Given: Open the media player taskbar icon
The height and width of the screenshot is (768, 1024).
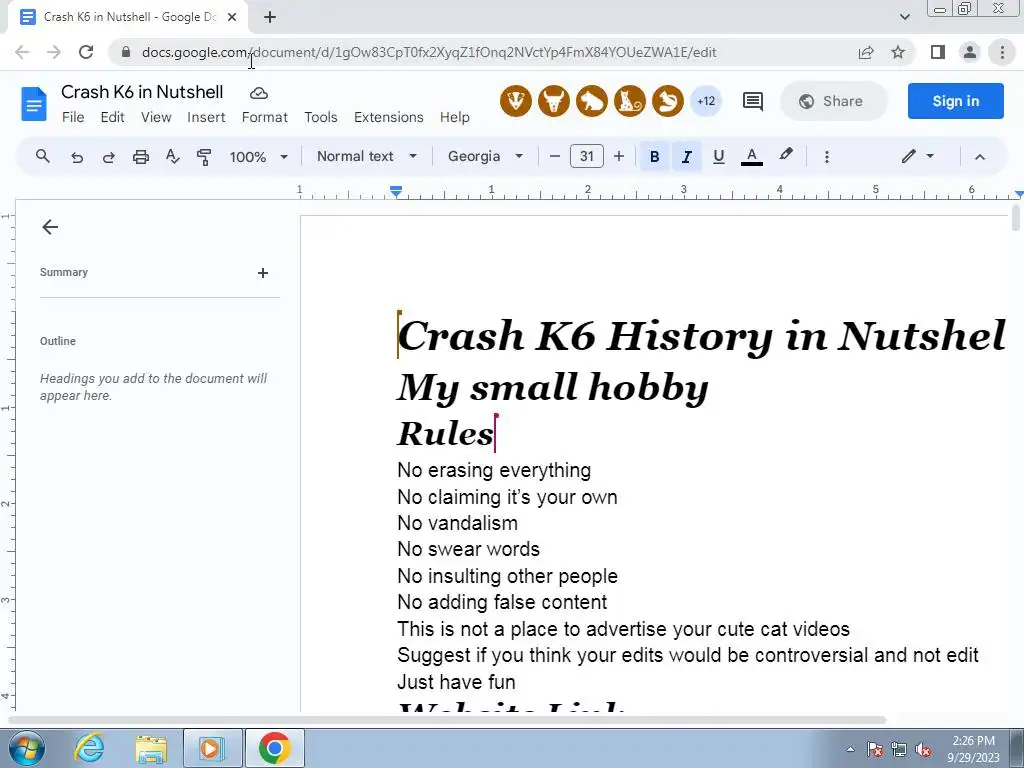Looking at the screenshot, I should (x=212, y=748).
